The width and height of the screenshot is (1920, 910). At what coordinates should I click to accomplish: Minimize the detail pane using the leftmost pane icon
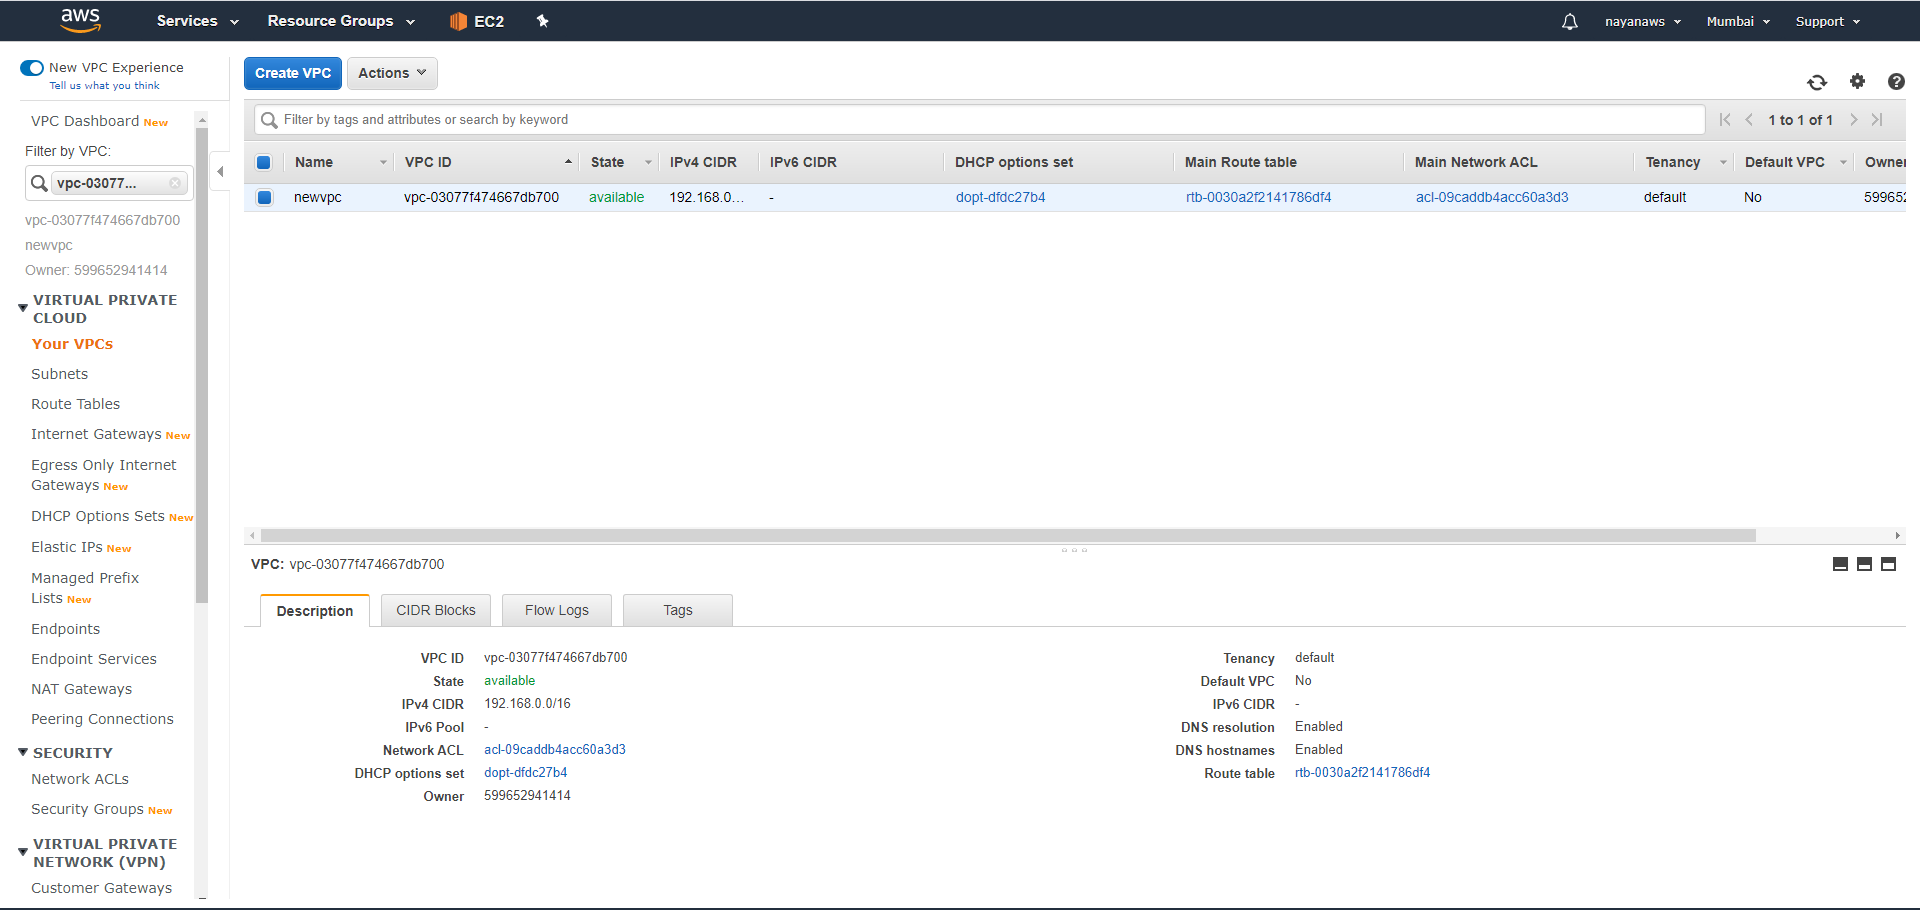(x=1839, y=564)
